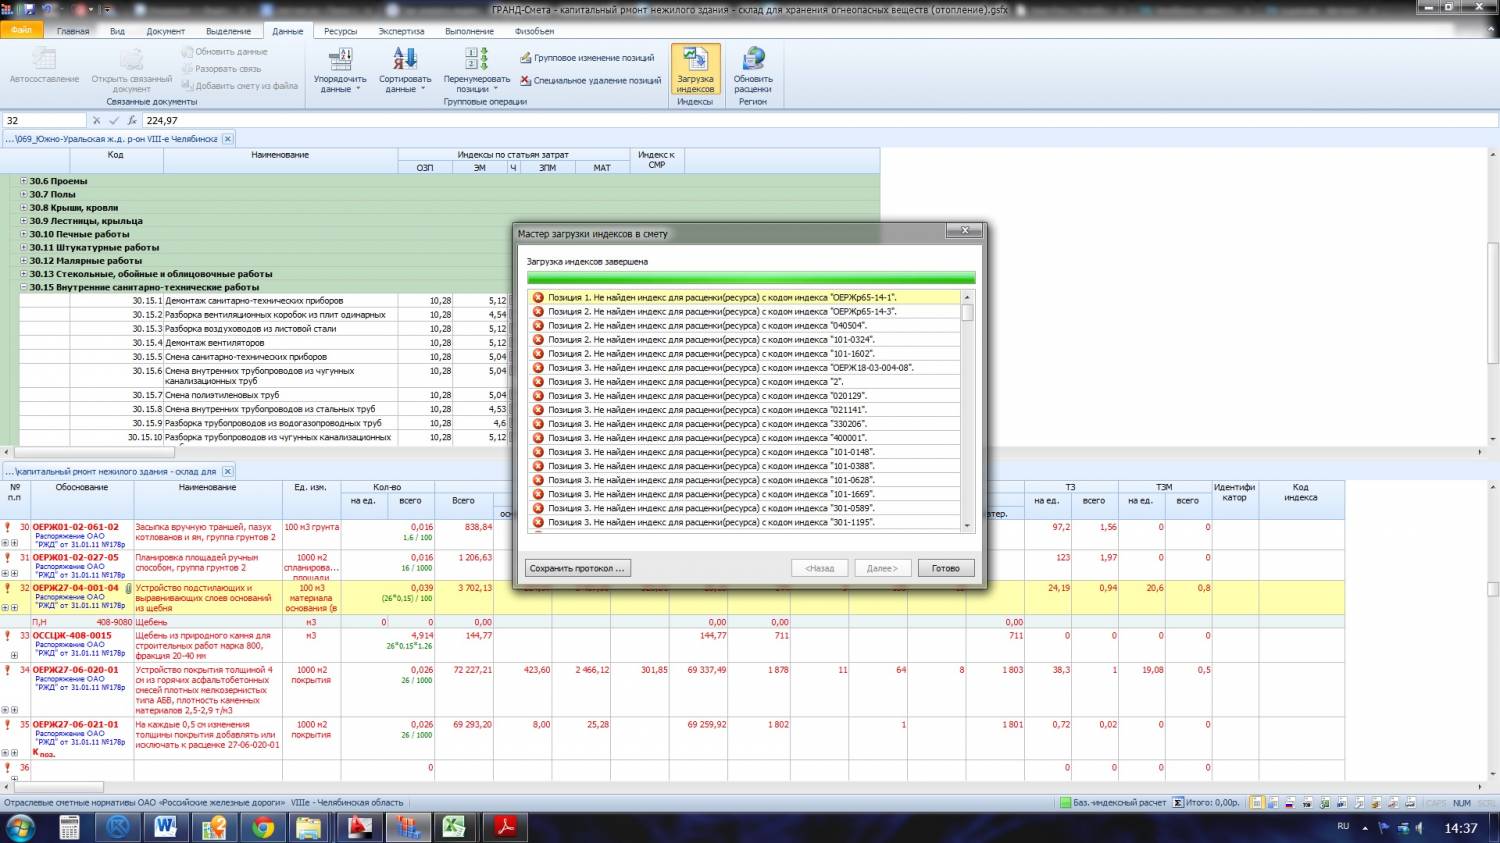Click Специальное удаление позиций icon
This screenshot has width=1500, height=843.
(526, 81)
